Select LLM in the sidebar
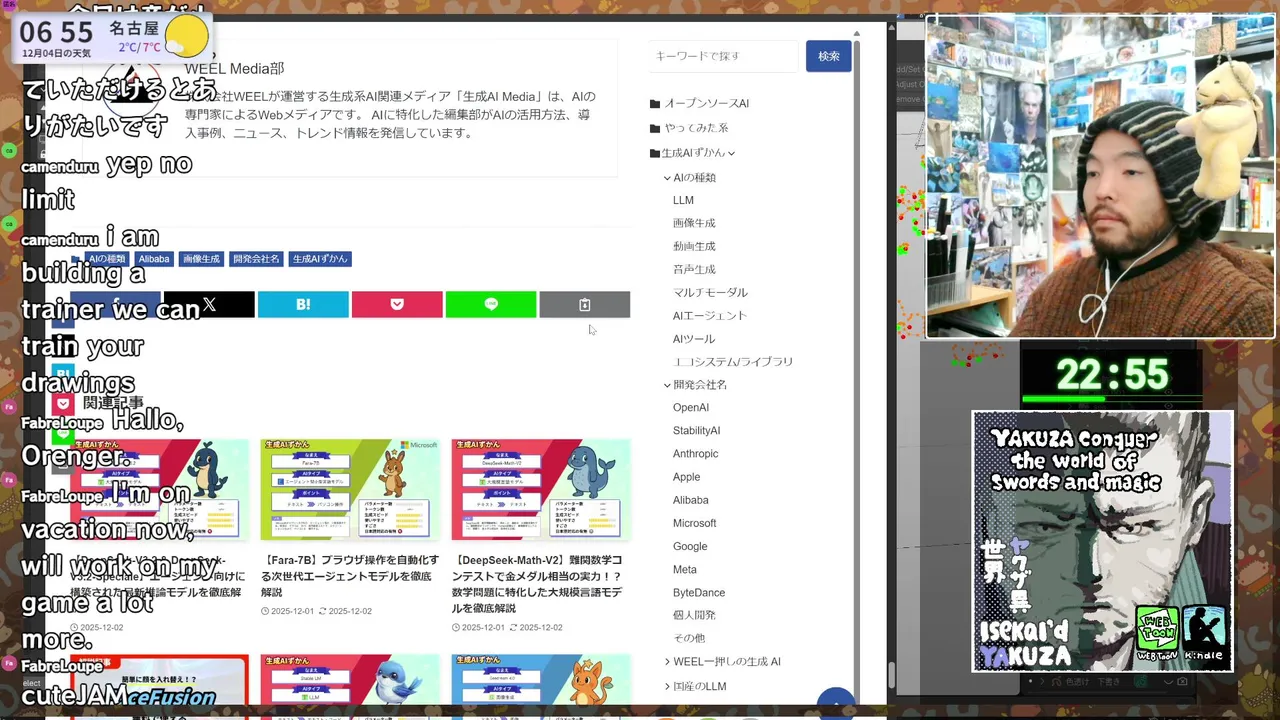Screen dimensions: 1280x720 [x=683, y=200]
